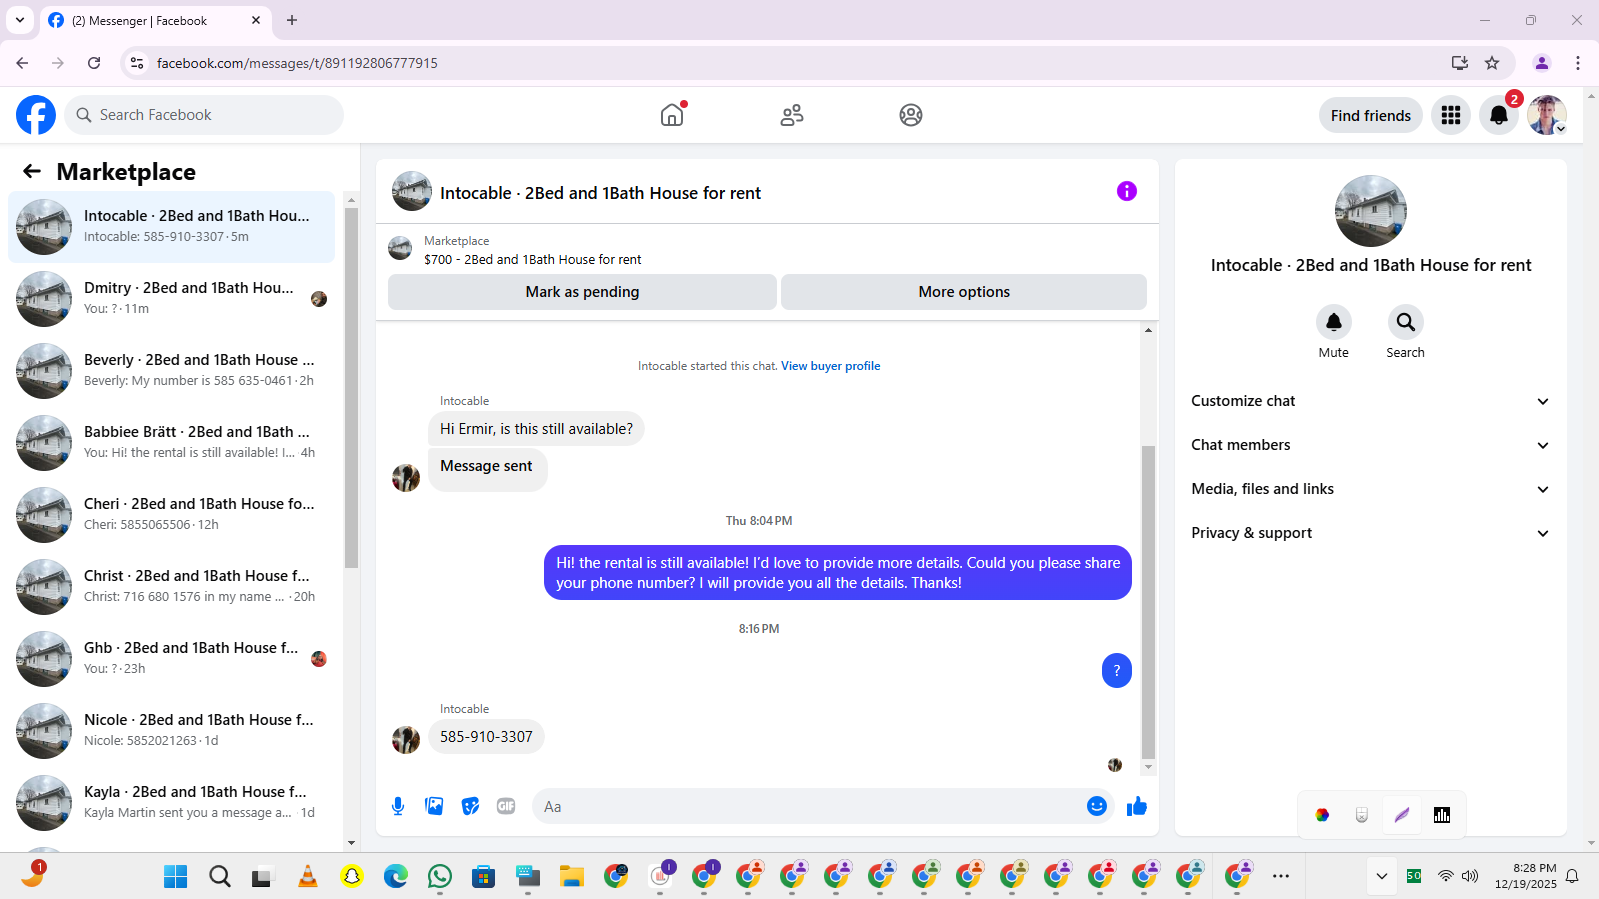Screen dimensions: 1599x899
Task: Click the Aa message input field
Action: [x=810, y=806]
